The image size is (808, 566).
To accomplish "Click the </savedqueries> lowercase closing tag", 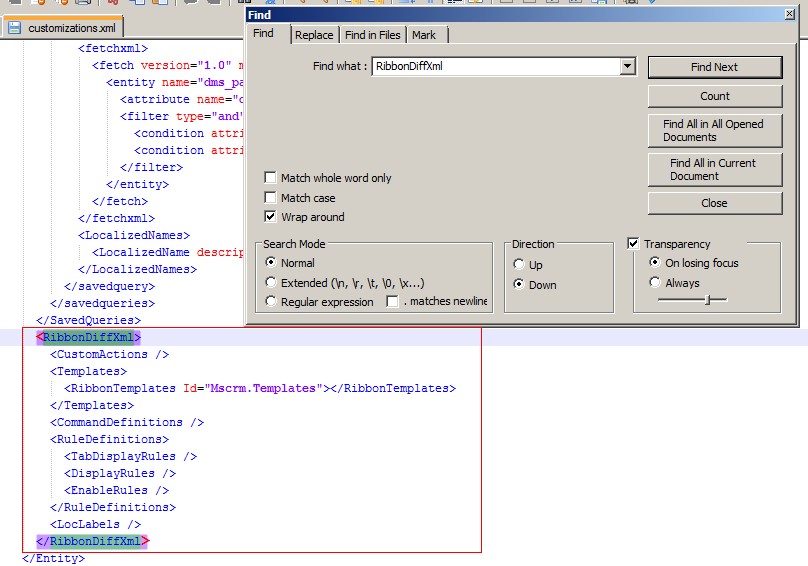I will point(102,303).
